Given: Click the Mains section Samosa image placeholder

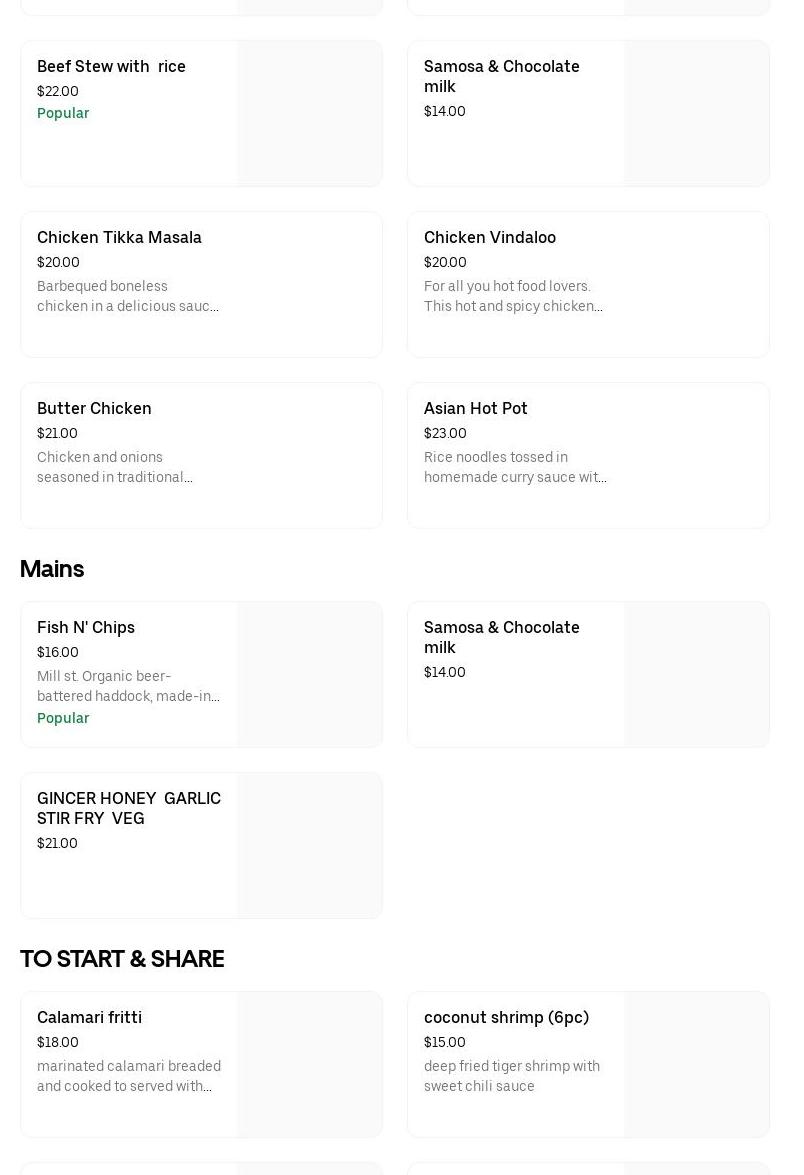Looking at the screenshot, I should pyautogui.click(x=697, y=675).
